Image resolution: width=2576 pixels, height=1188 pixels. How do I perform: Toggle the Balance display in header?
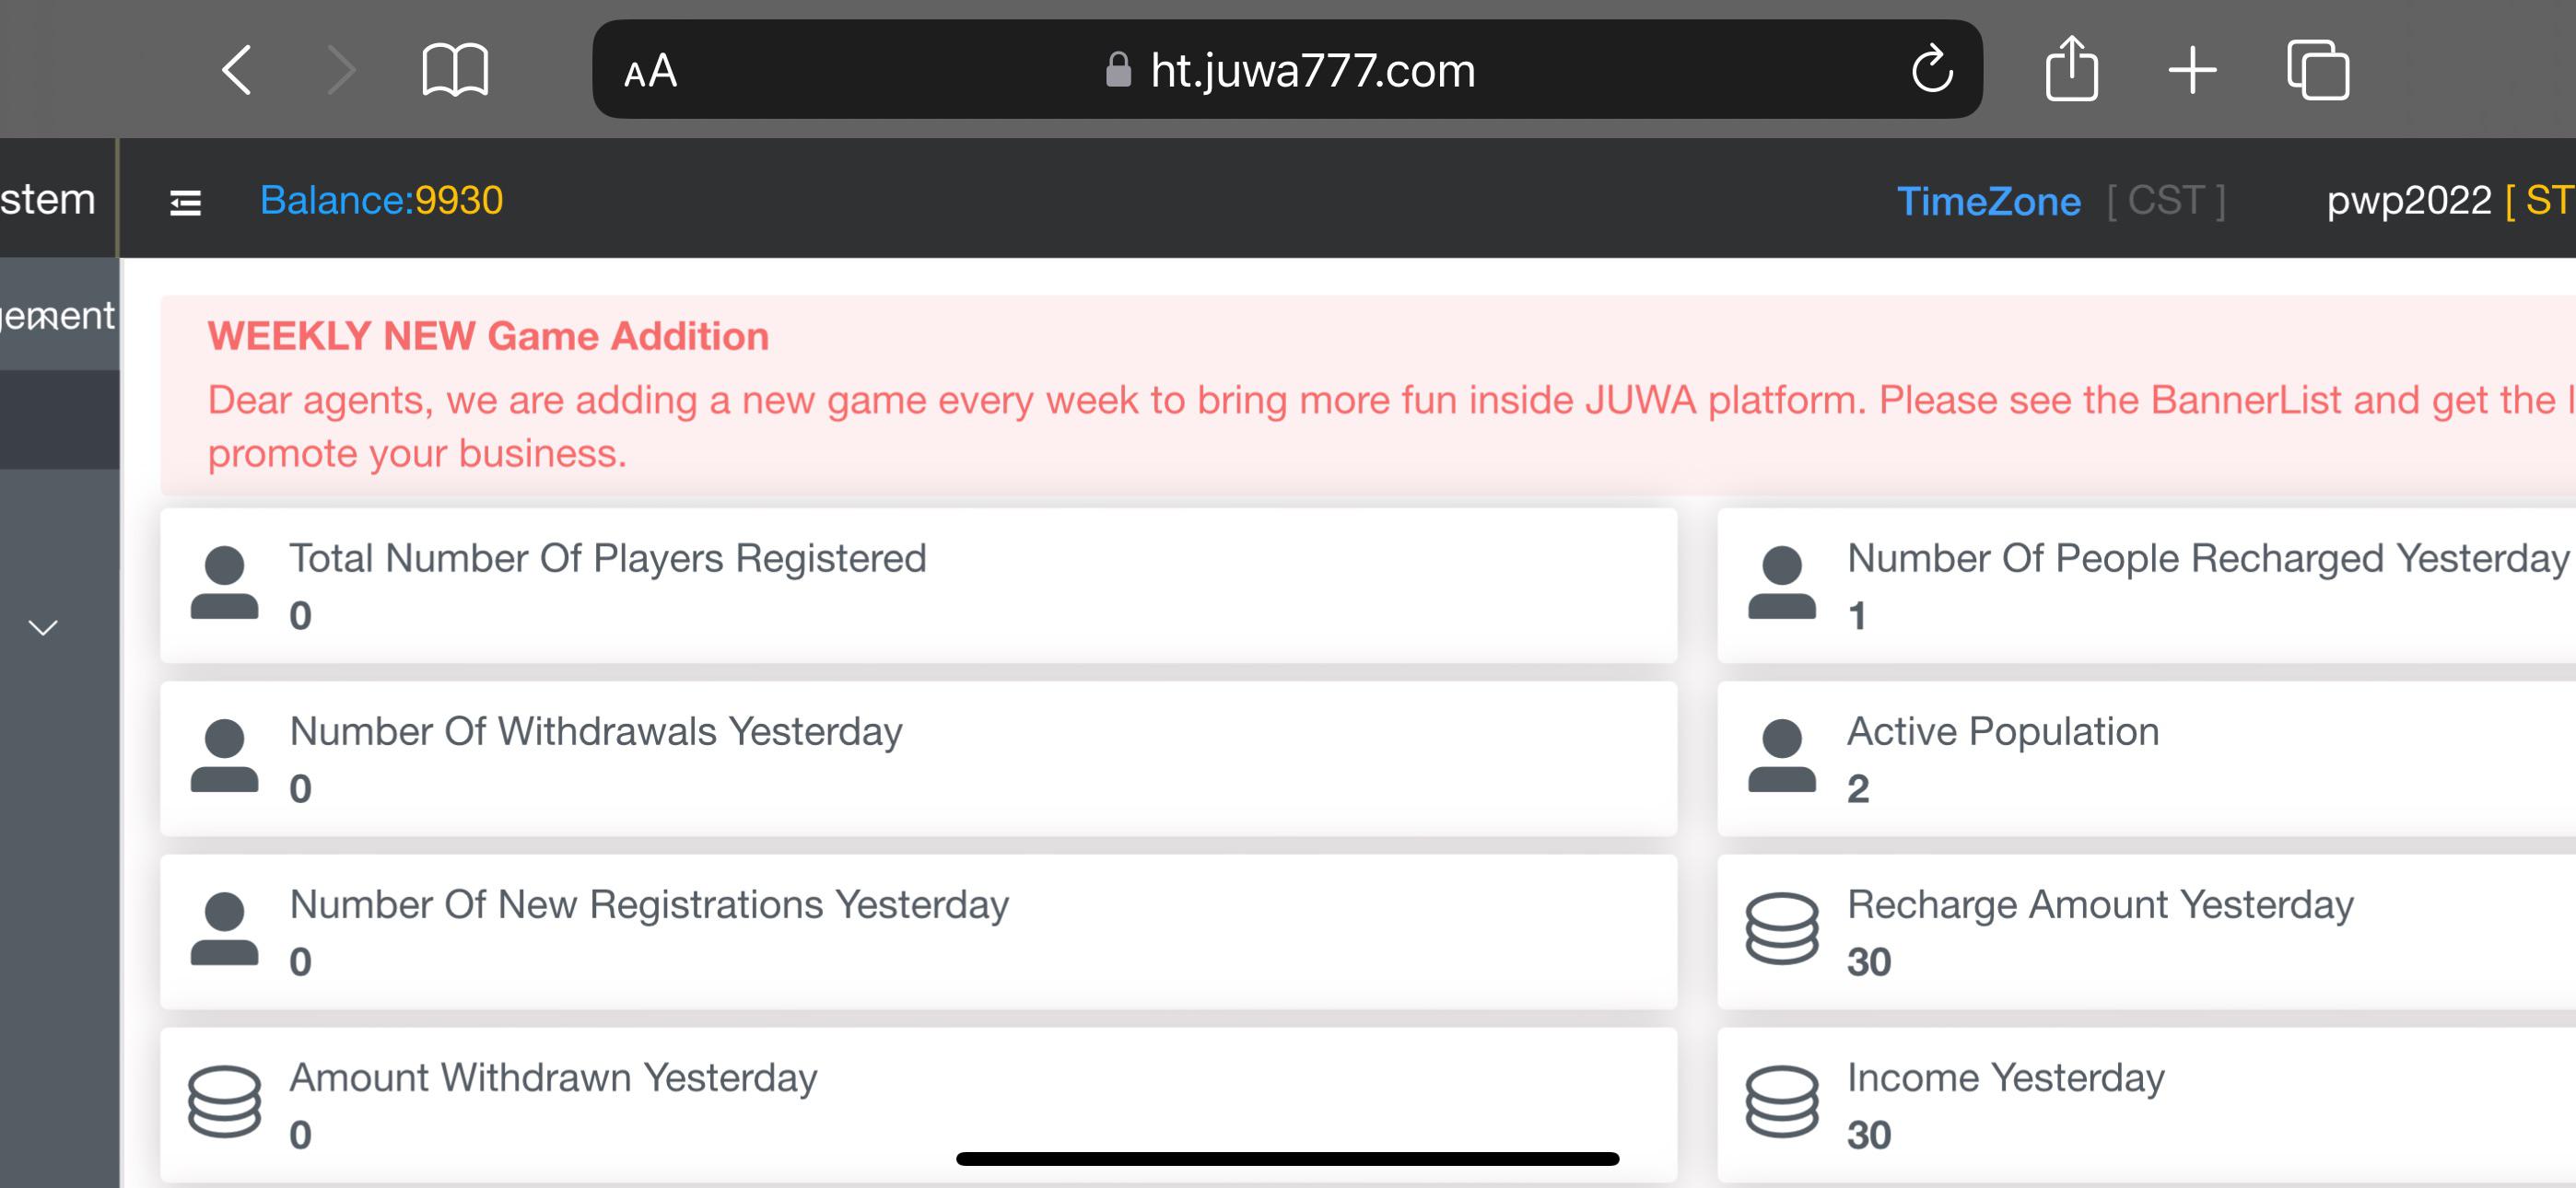point(382,201)
